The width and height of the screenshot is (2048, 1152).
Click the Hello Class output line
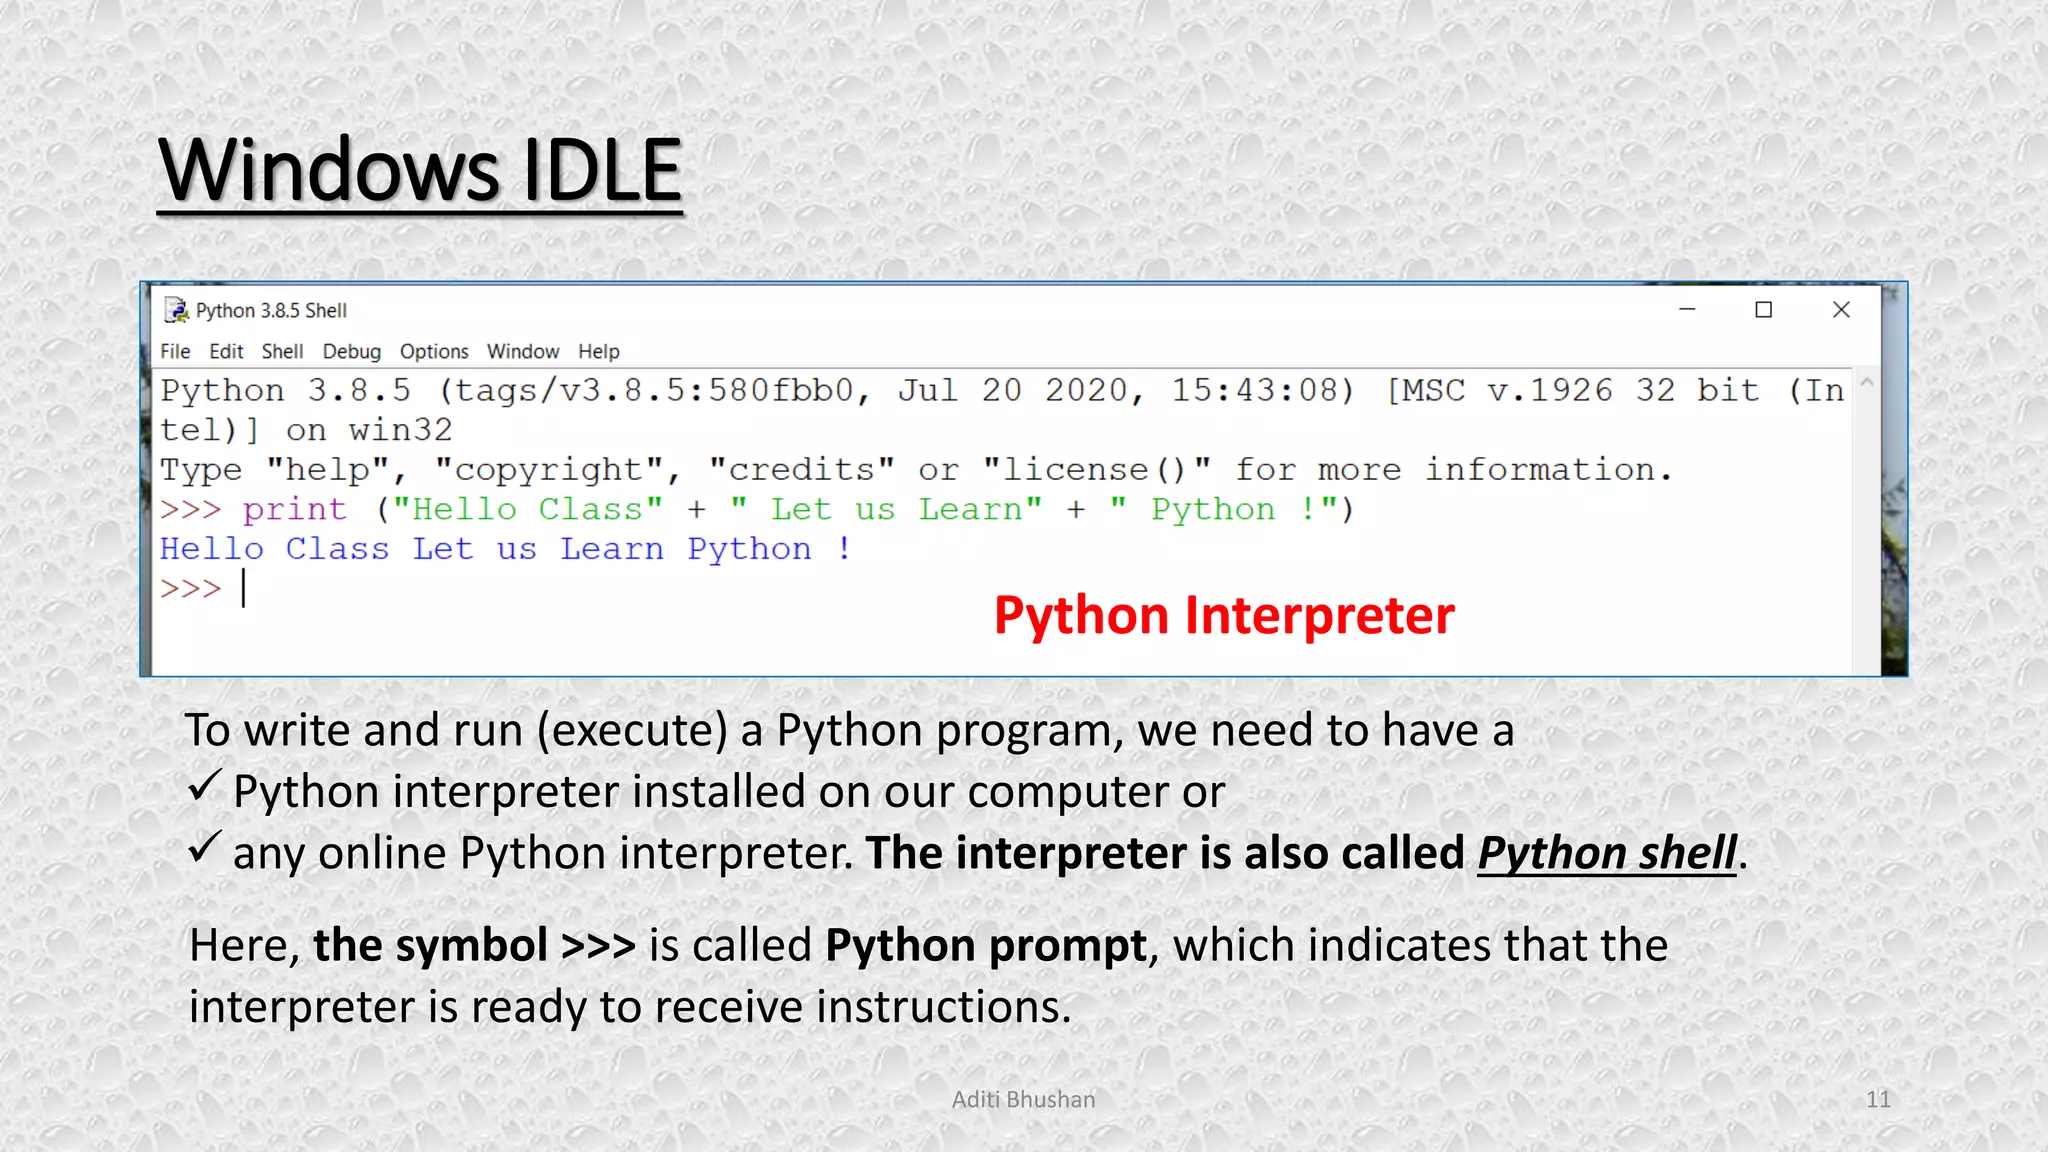[505, 549]
